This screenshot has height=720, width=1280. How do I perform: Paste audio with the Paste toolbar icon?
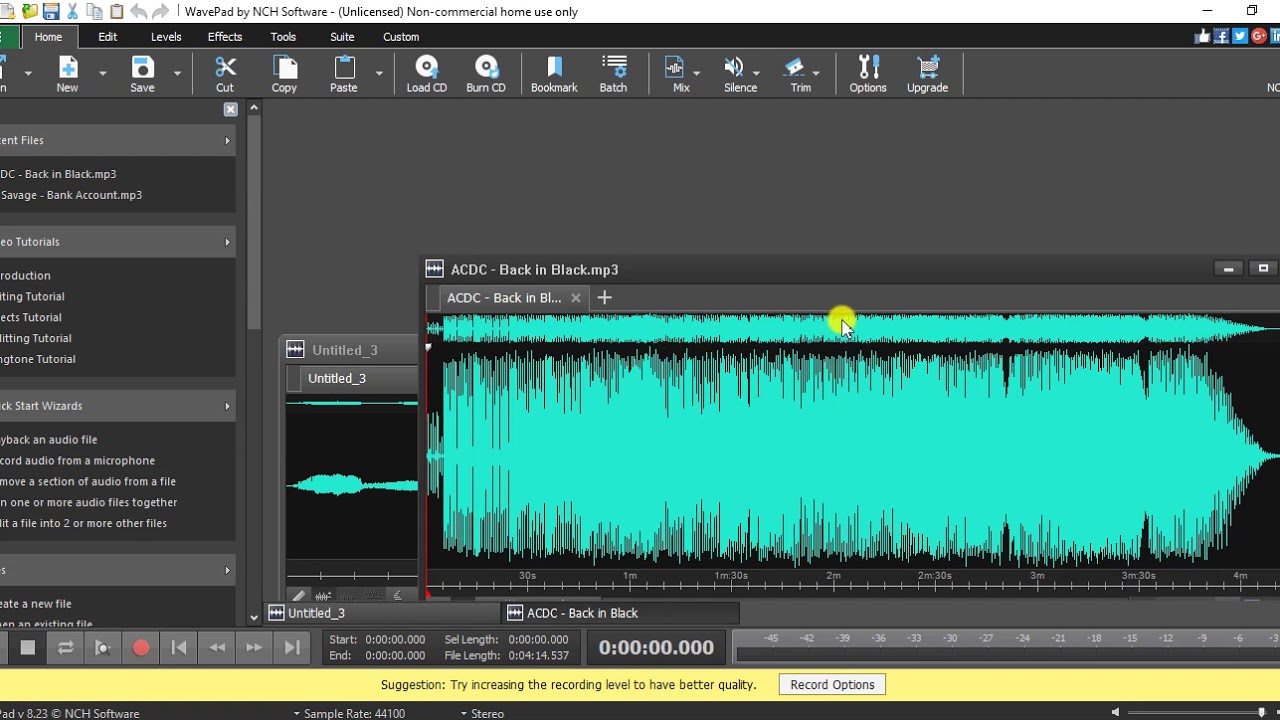tap(344, 74)
